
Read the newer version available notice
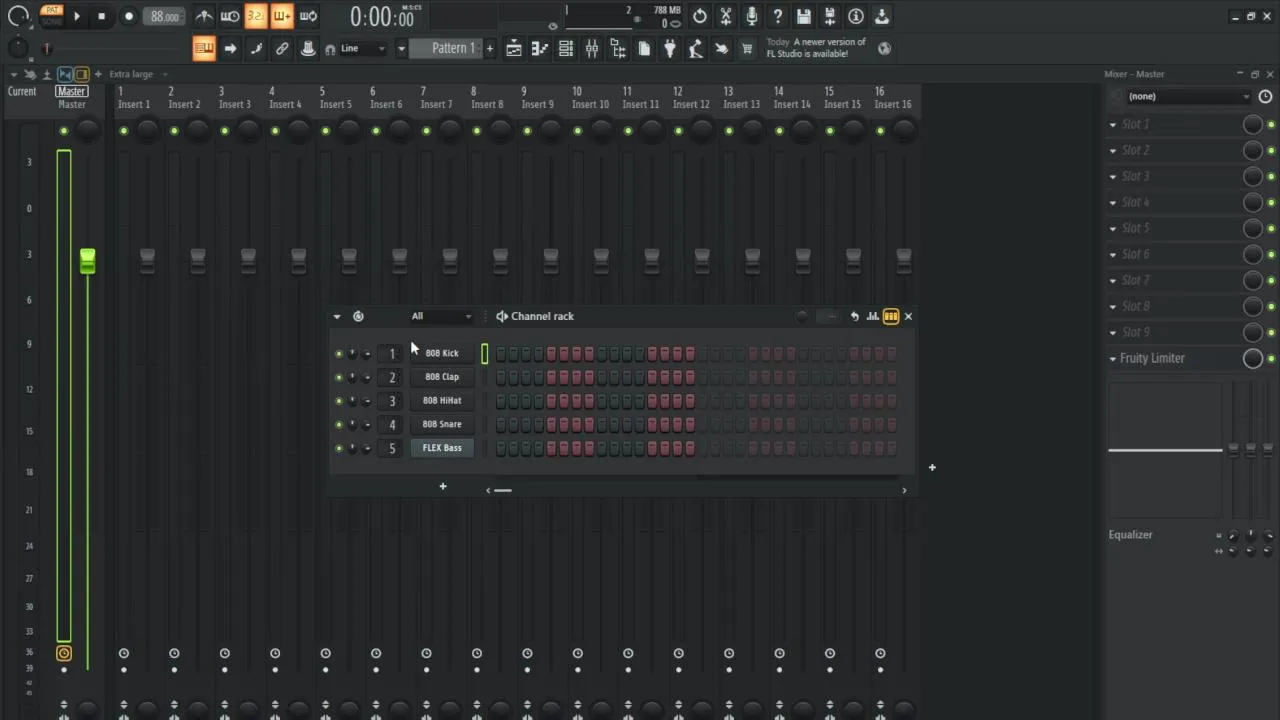pyautogui.click(x=816, y=48)
